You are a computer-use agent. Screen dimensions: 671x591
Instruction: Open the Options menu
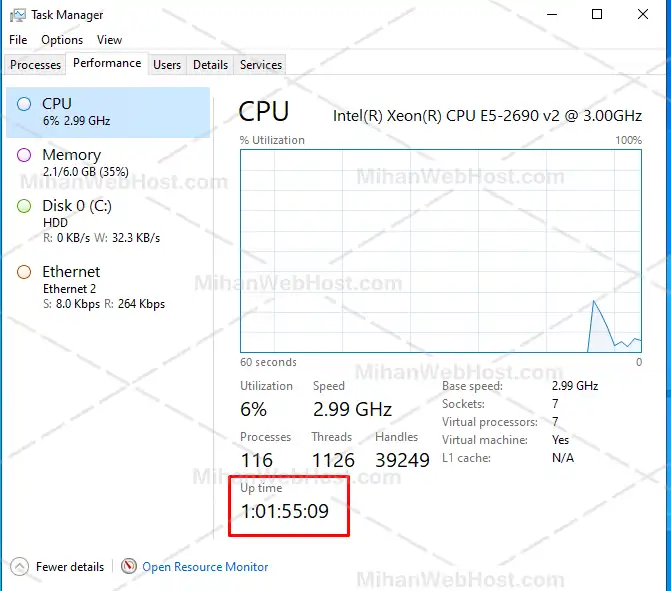pyautogui.click(x=62, y=40)
